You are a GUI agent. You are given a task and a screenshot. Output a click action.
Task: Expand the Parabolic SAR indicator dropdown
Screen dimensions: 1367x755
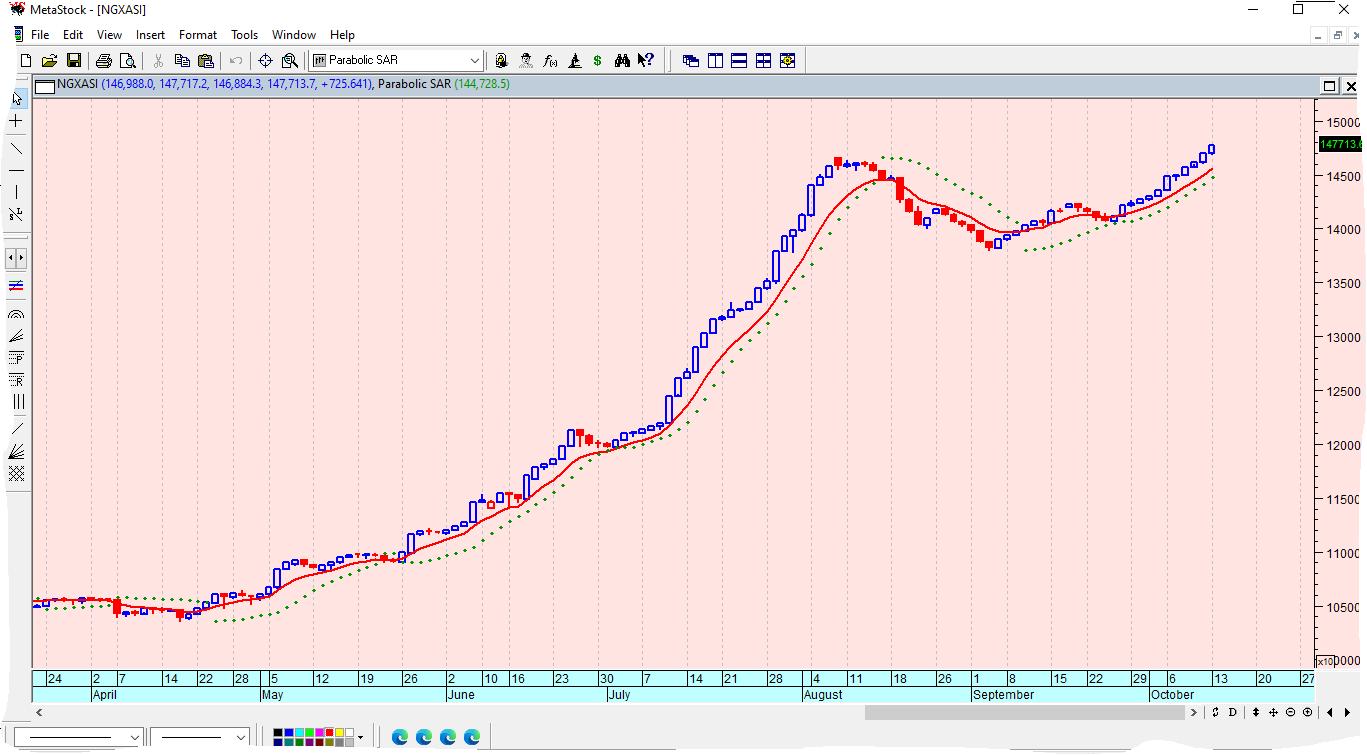click(474, 61)
